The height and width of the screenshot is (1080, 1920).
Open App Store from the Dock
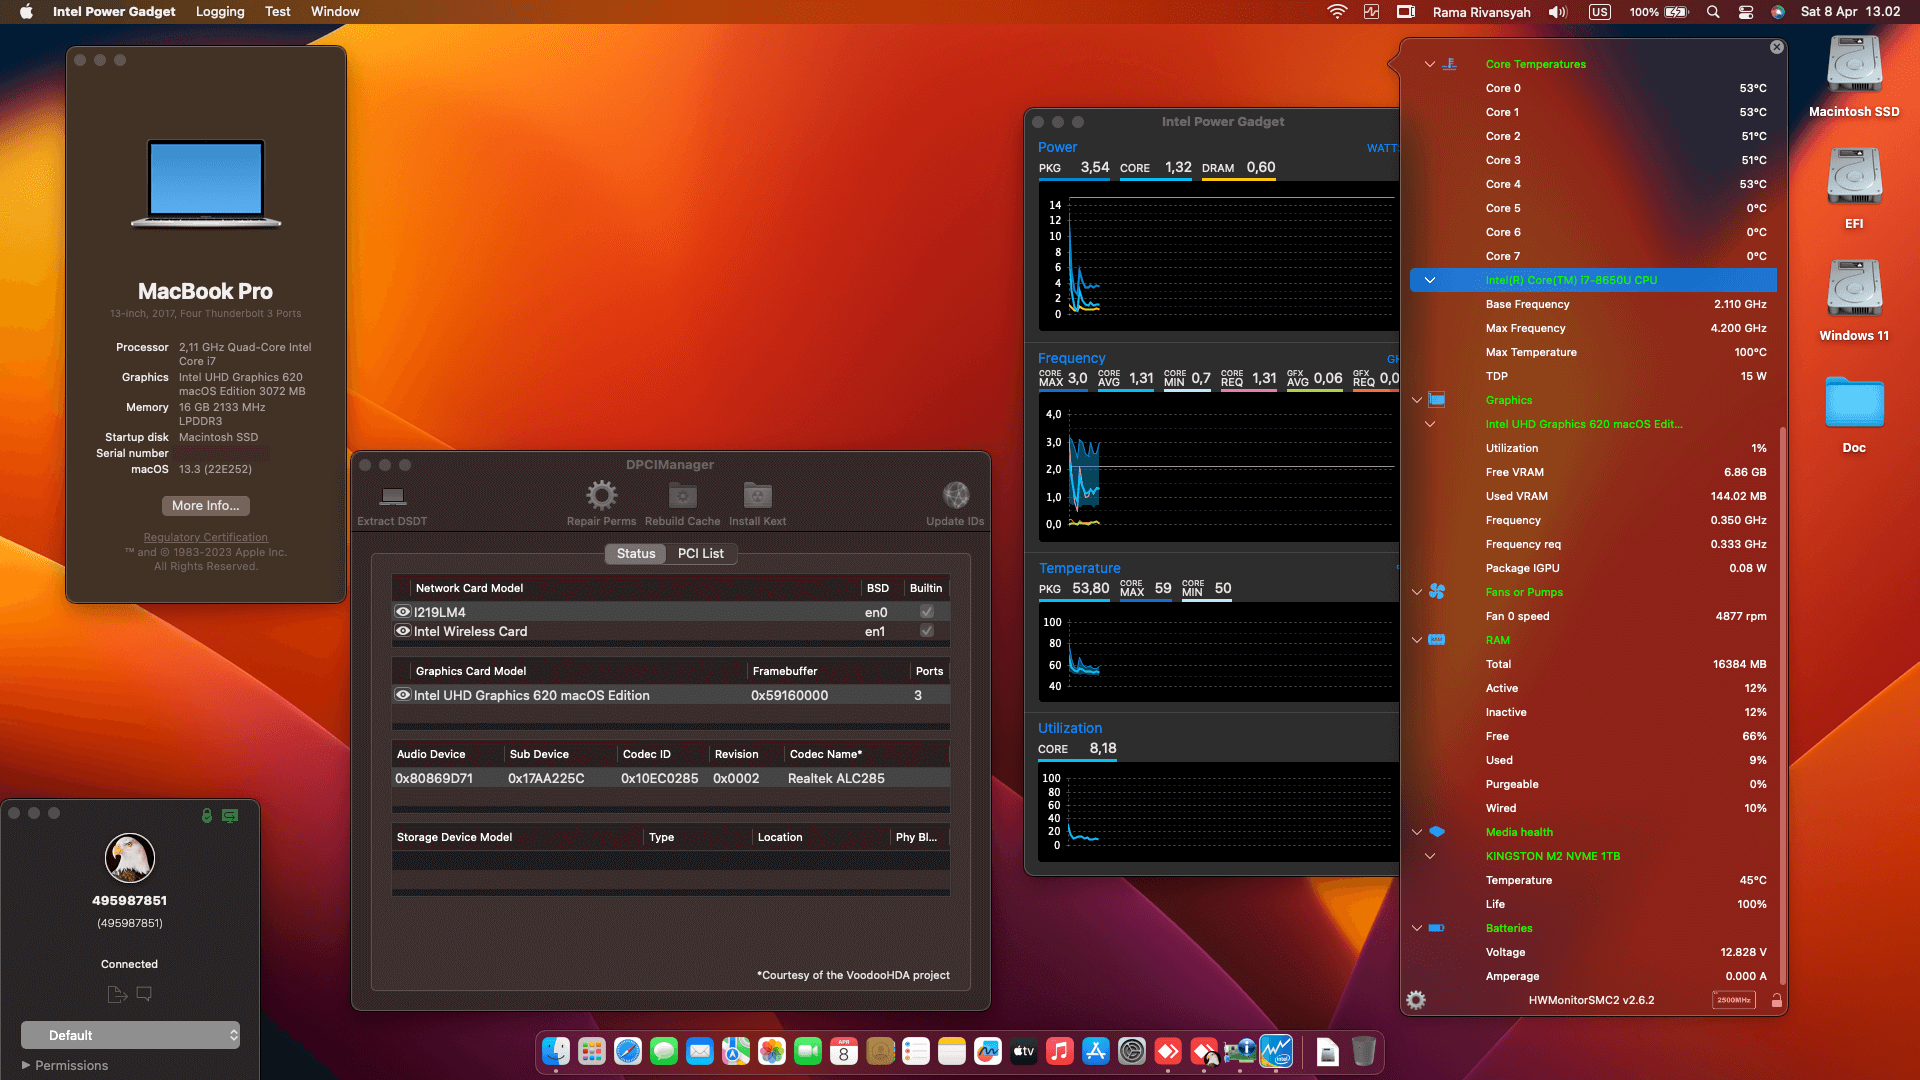tap(1096, 1052)
